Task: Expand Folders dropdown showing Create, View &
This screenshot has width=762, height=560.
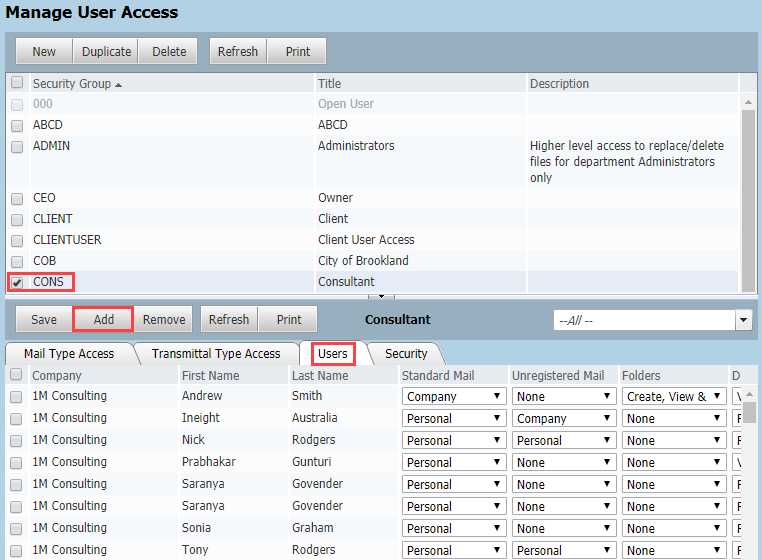Action: click(673, 397)
